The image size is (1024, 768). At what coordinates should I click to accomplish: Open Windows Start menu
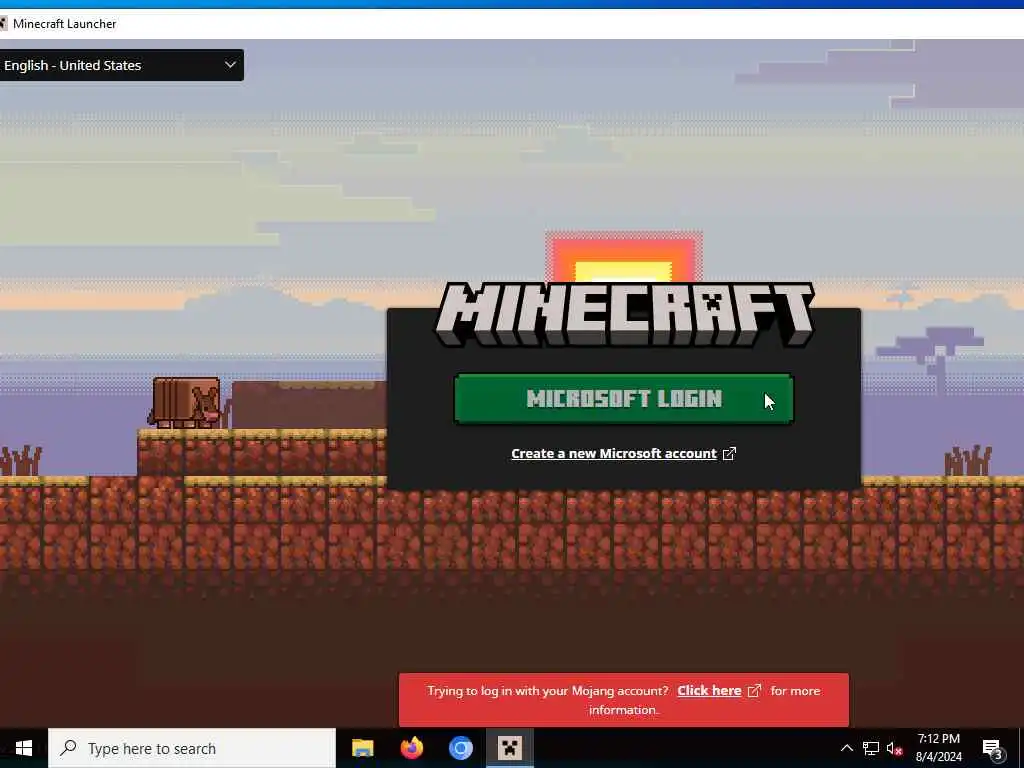[24, 748]
